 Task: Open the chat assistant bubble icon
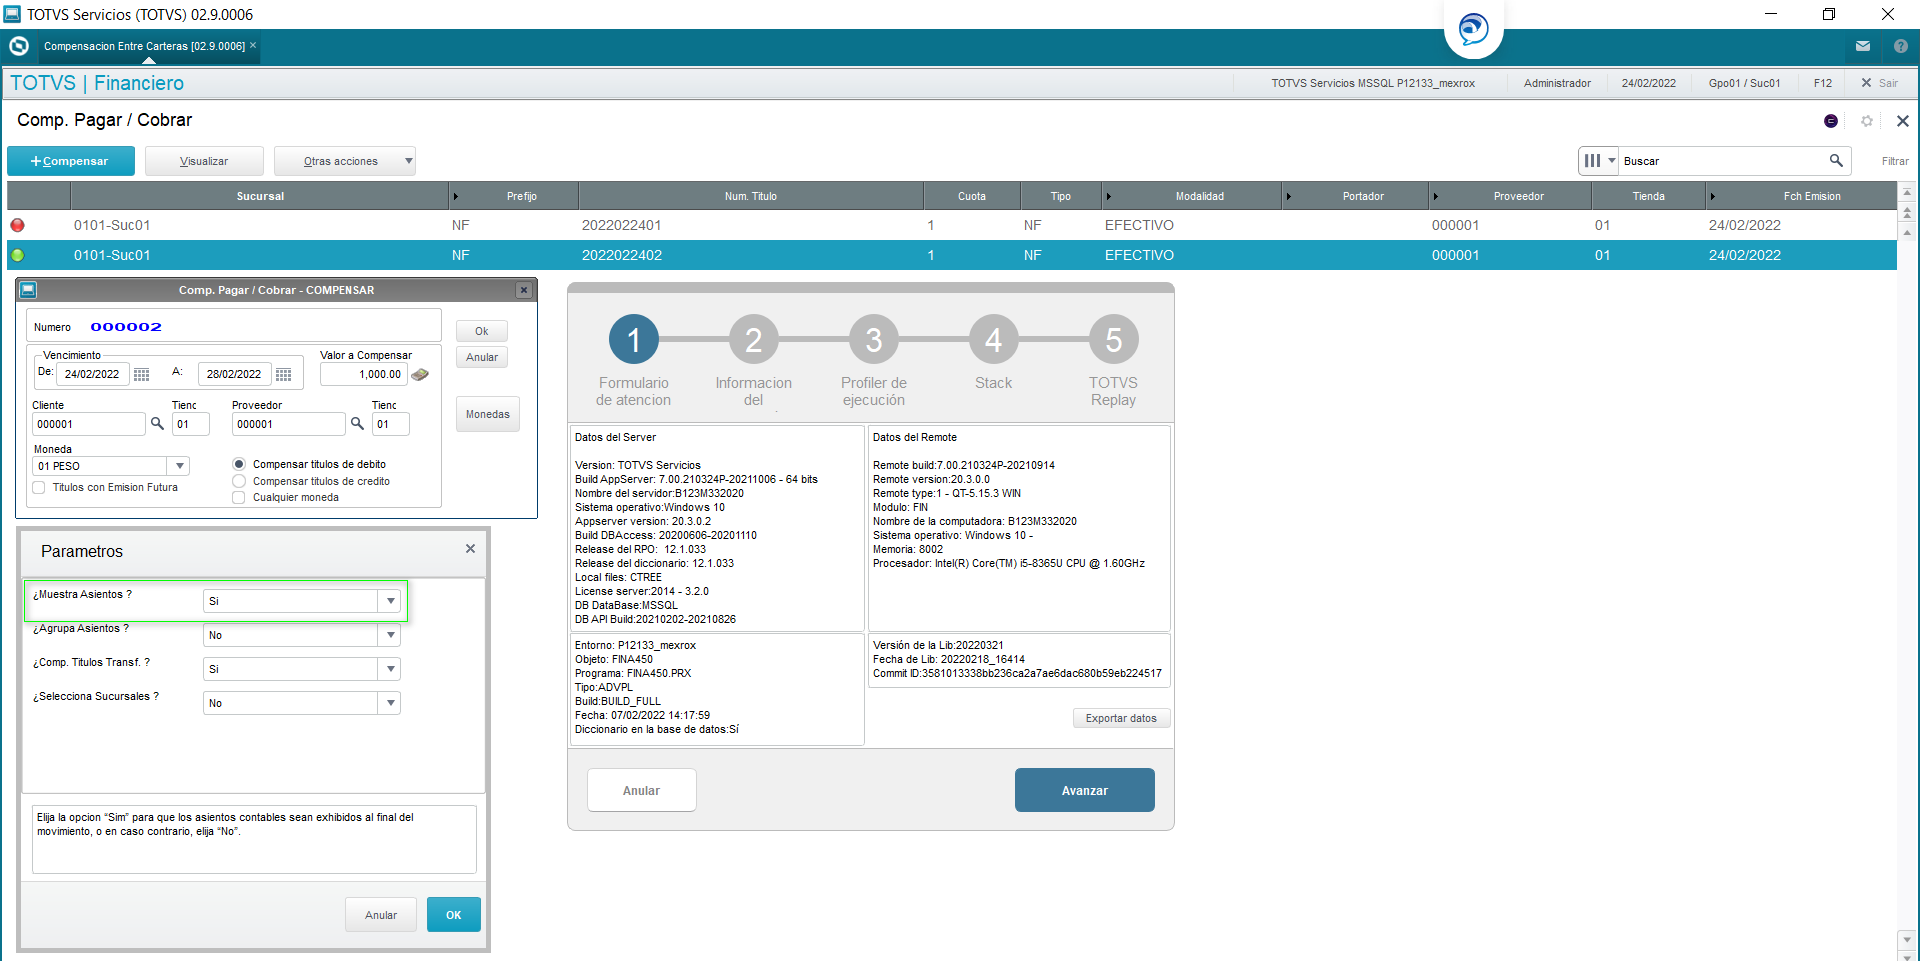(x=1473, y=28)
